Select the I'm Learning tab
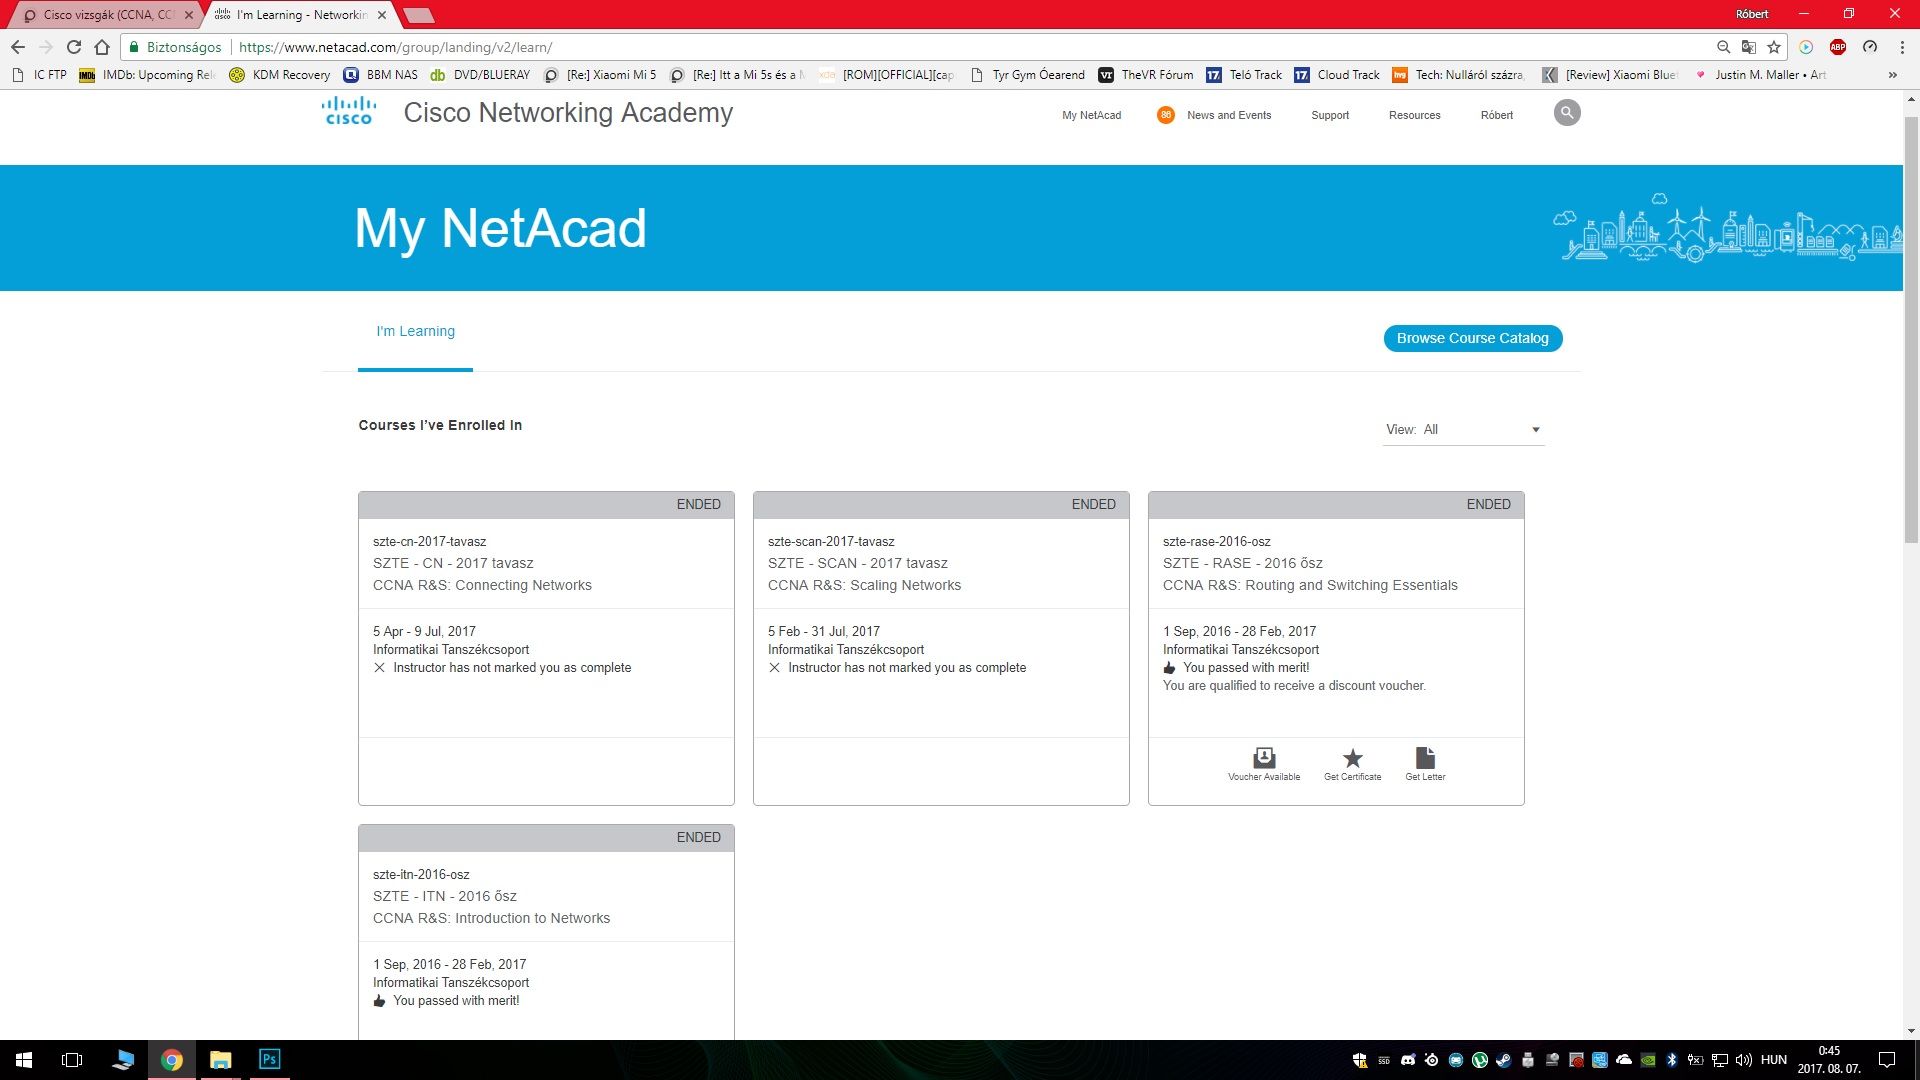 [415, 331]
